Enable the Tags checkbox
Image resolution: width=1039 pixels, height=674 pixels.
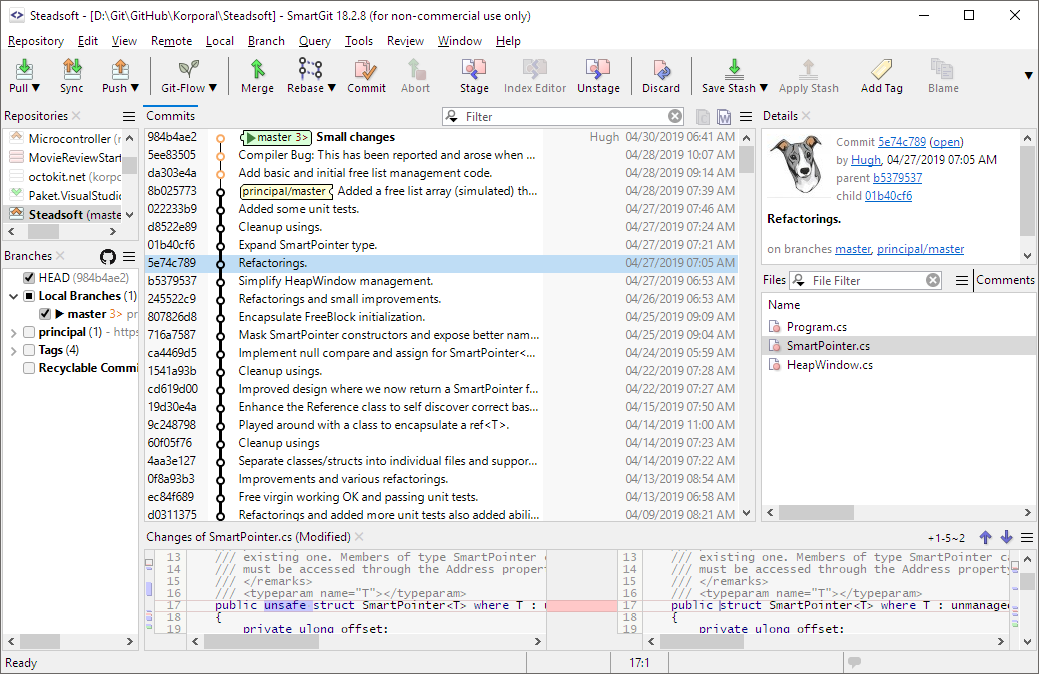[27, 349]
